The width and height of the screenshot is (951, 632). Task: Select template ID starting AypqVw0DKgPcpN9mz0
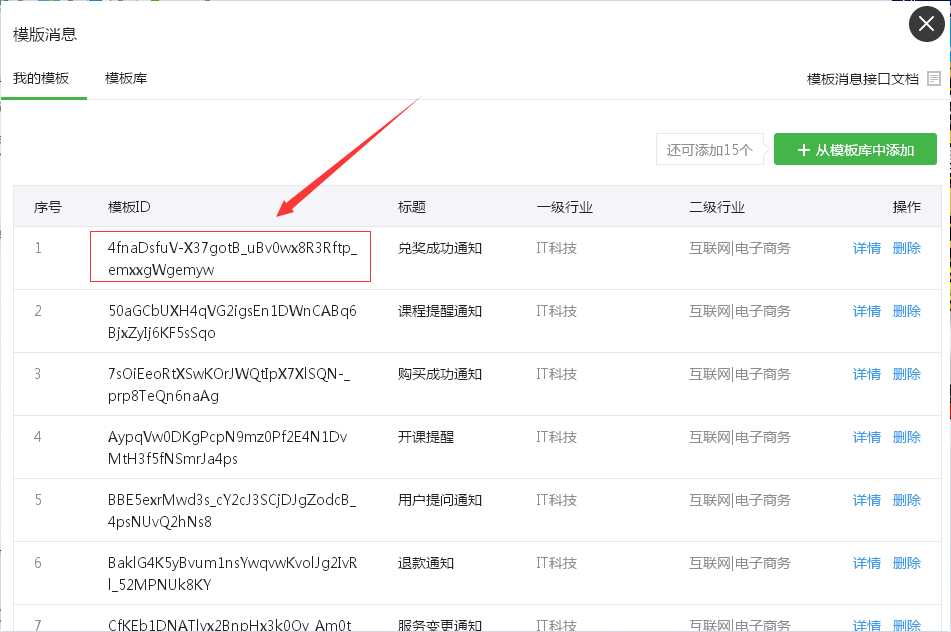tap(227, 448)
